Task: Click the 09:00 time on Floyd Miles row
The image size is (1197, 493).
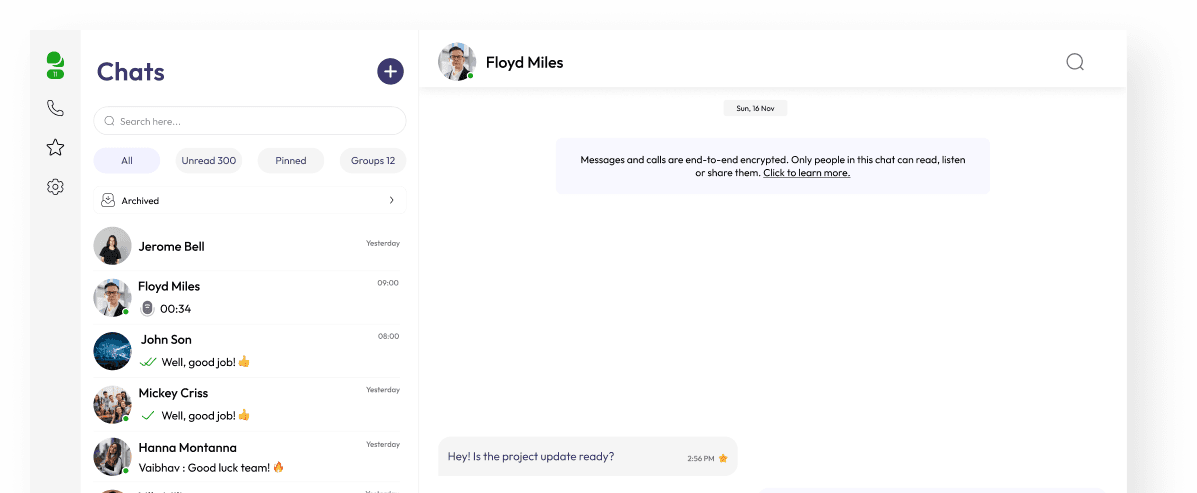Action: click(388, 283)
